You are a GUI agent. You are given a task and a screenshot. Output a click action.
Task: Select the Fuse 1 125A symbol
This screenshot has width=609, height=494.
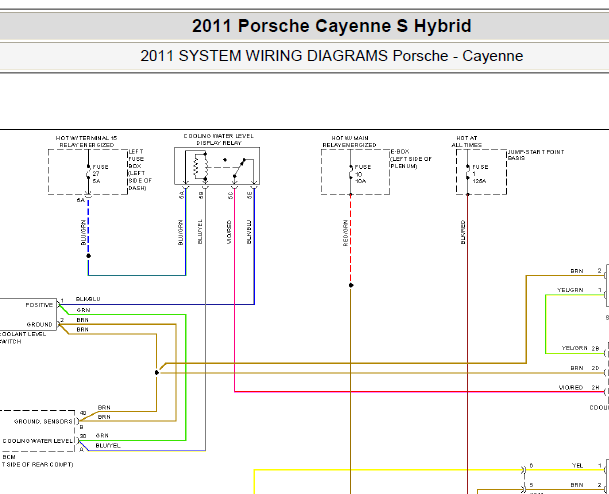point(468,172)
